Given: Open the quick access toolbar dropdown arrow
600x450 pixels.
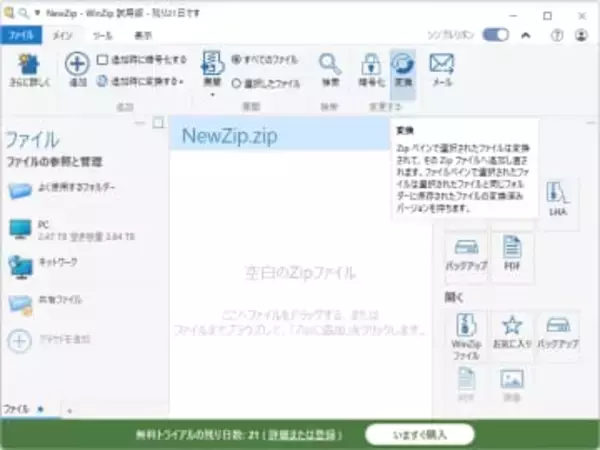Looking at the screenshot, I should pyautogui.click(x=38, y=13).
